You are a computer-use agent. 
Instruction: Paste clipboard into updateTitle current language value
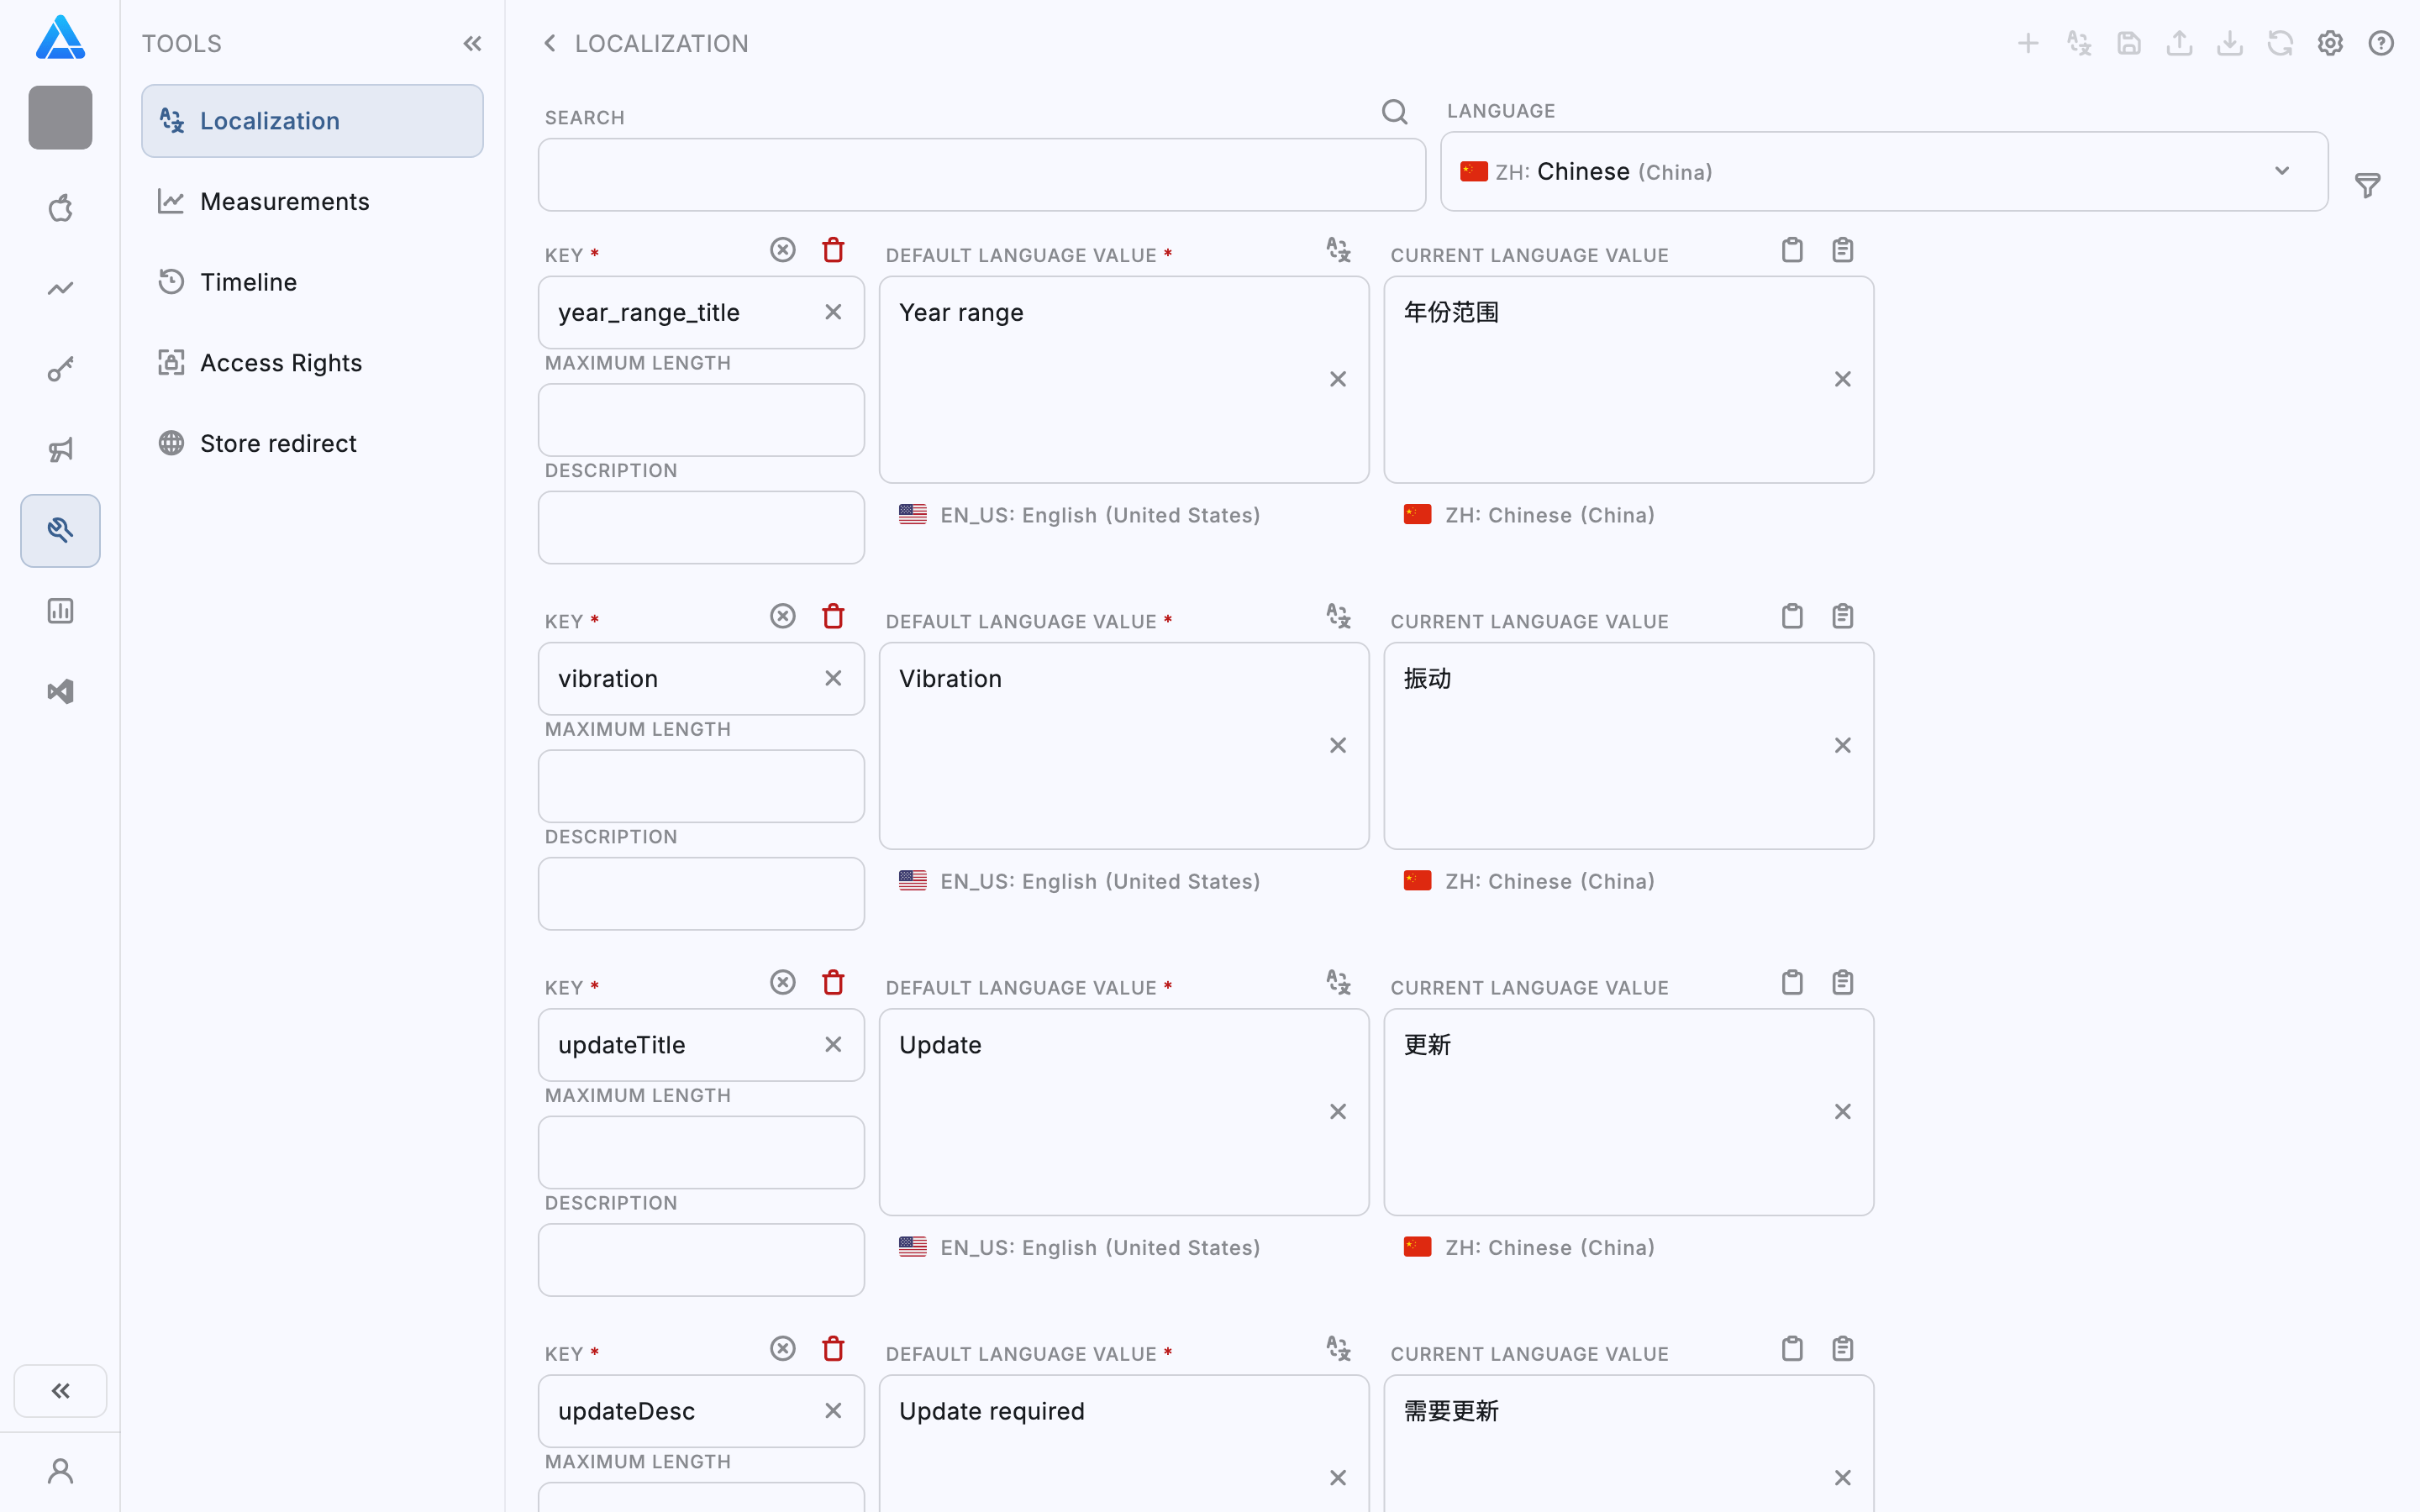tap(1842, 982)
